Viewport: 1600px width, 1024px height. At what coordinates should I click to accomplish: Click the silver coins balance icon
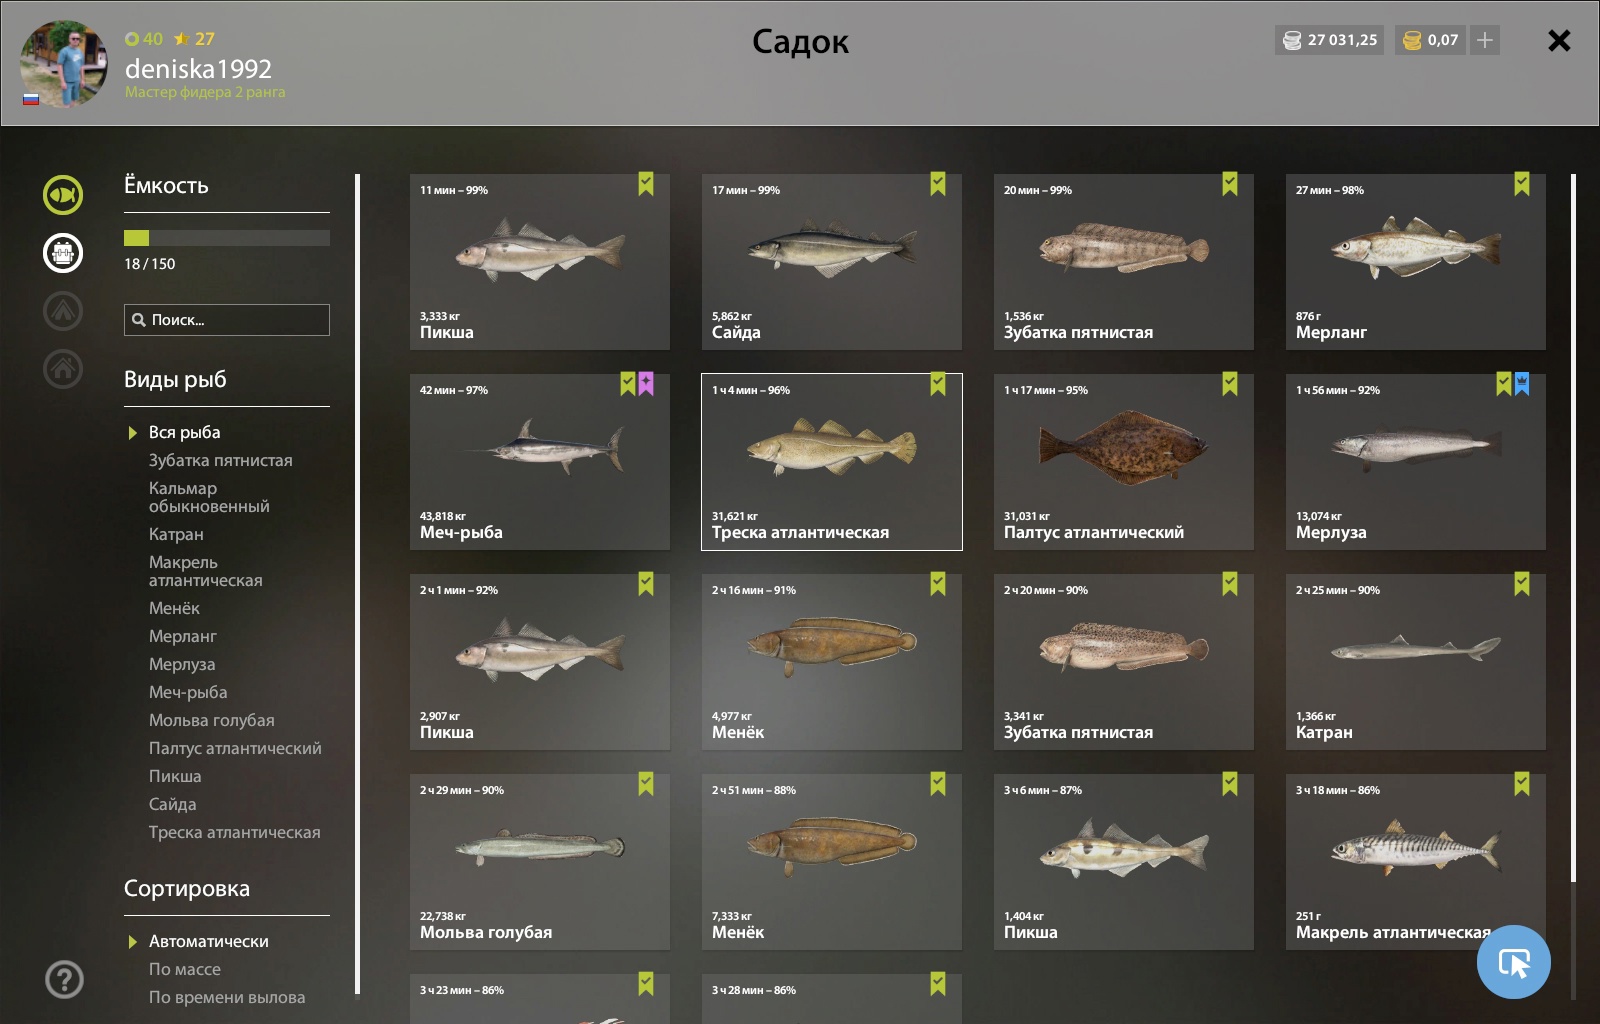(x=1292, y=40)
